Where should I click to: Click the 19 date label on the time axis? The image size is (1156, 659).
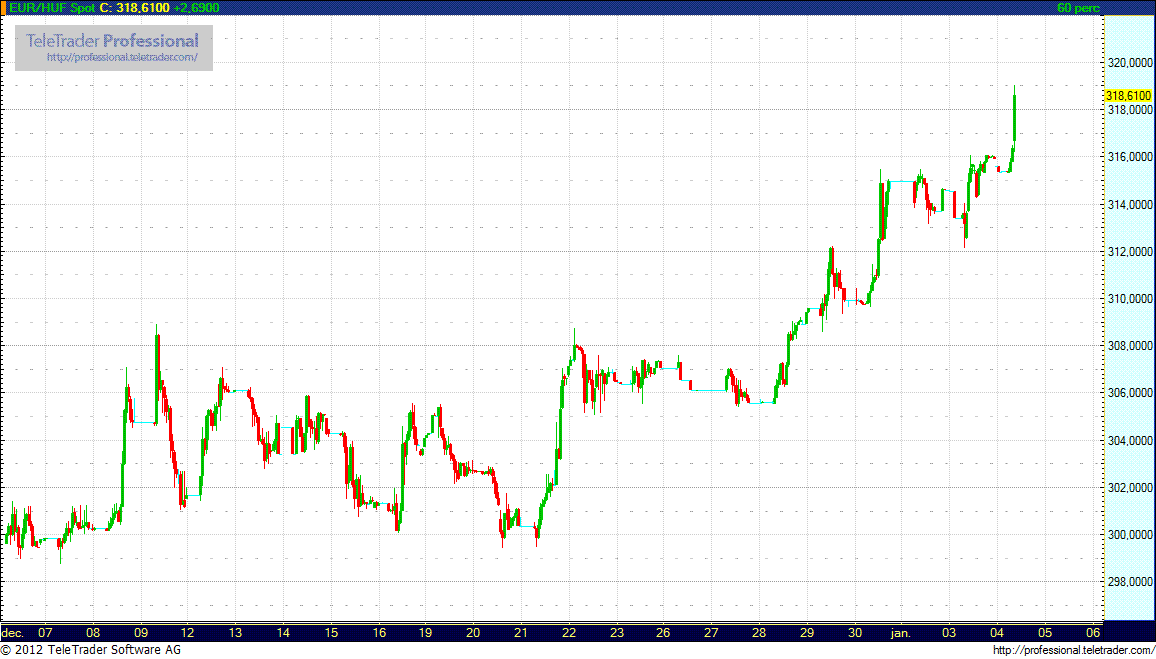(426, 632)
